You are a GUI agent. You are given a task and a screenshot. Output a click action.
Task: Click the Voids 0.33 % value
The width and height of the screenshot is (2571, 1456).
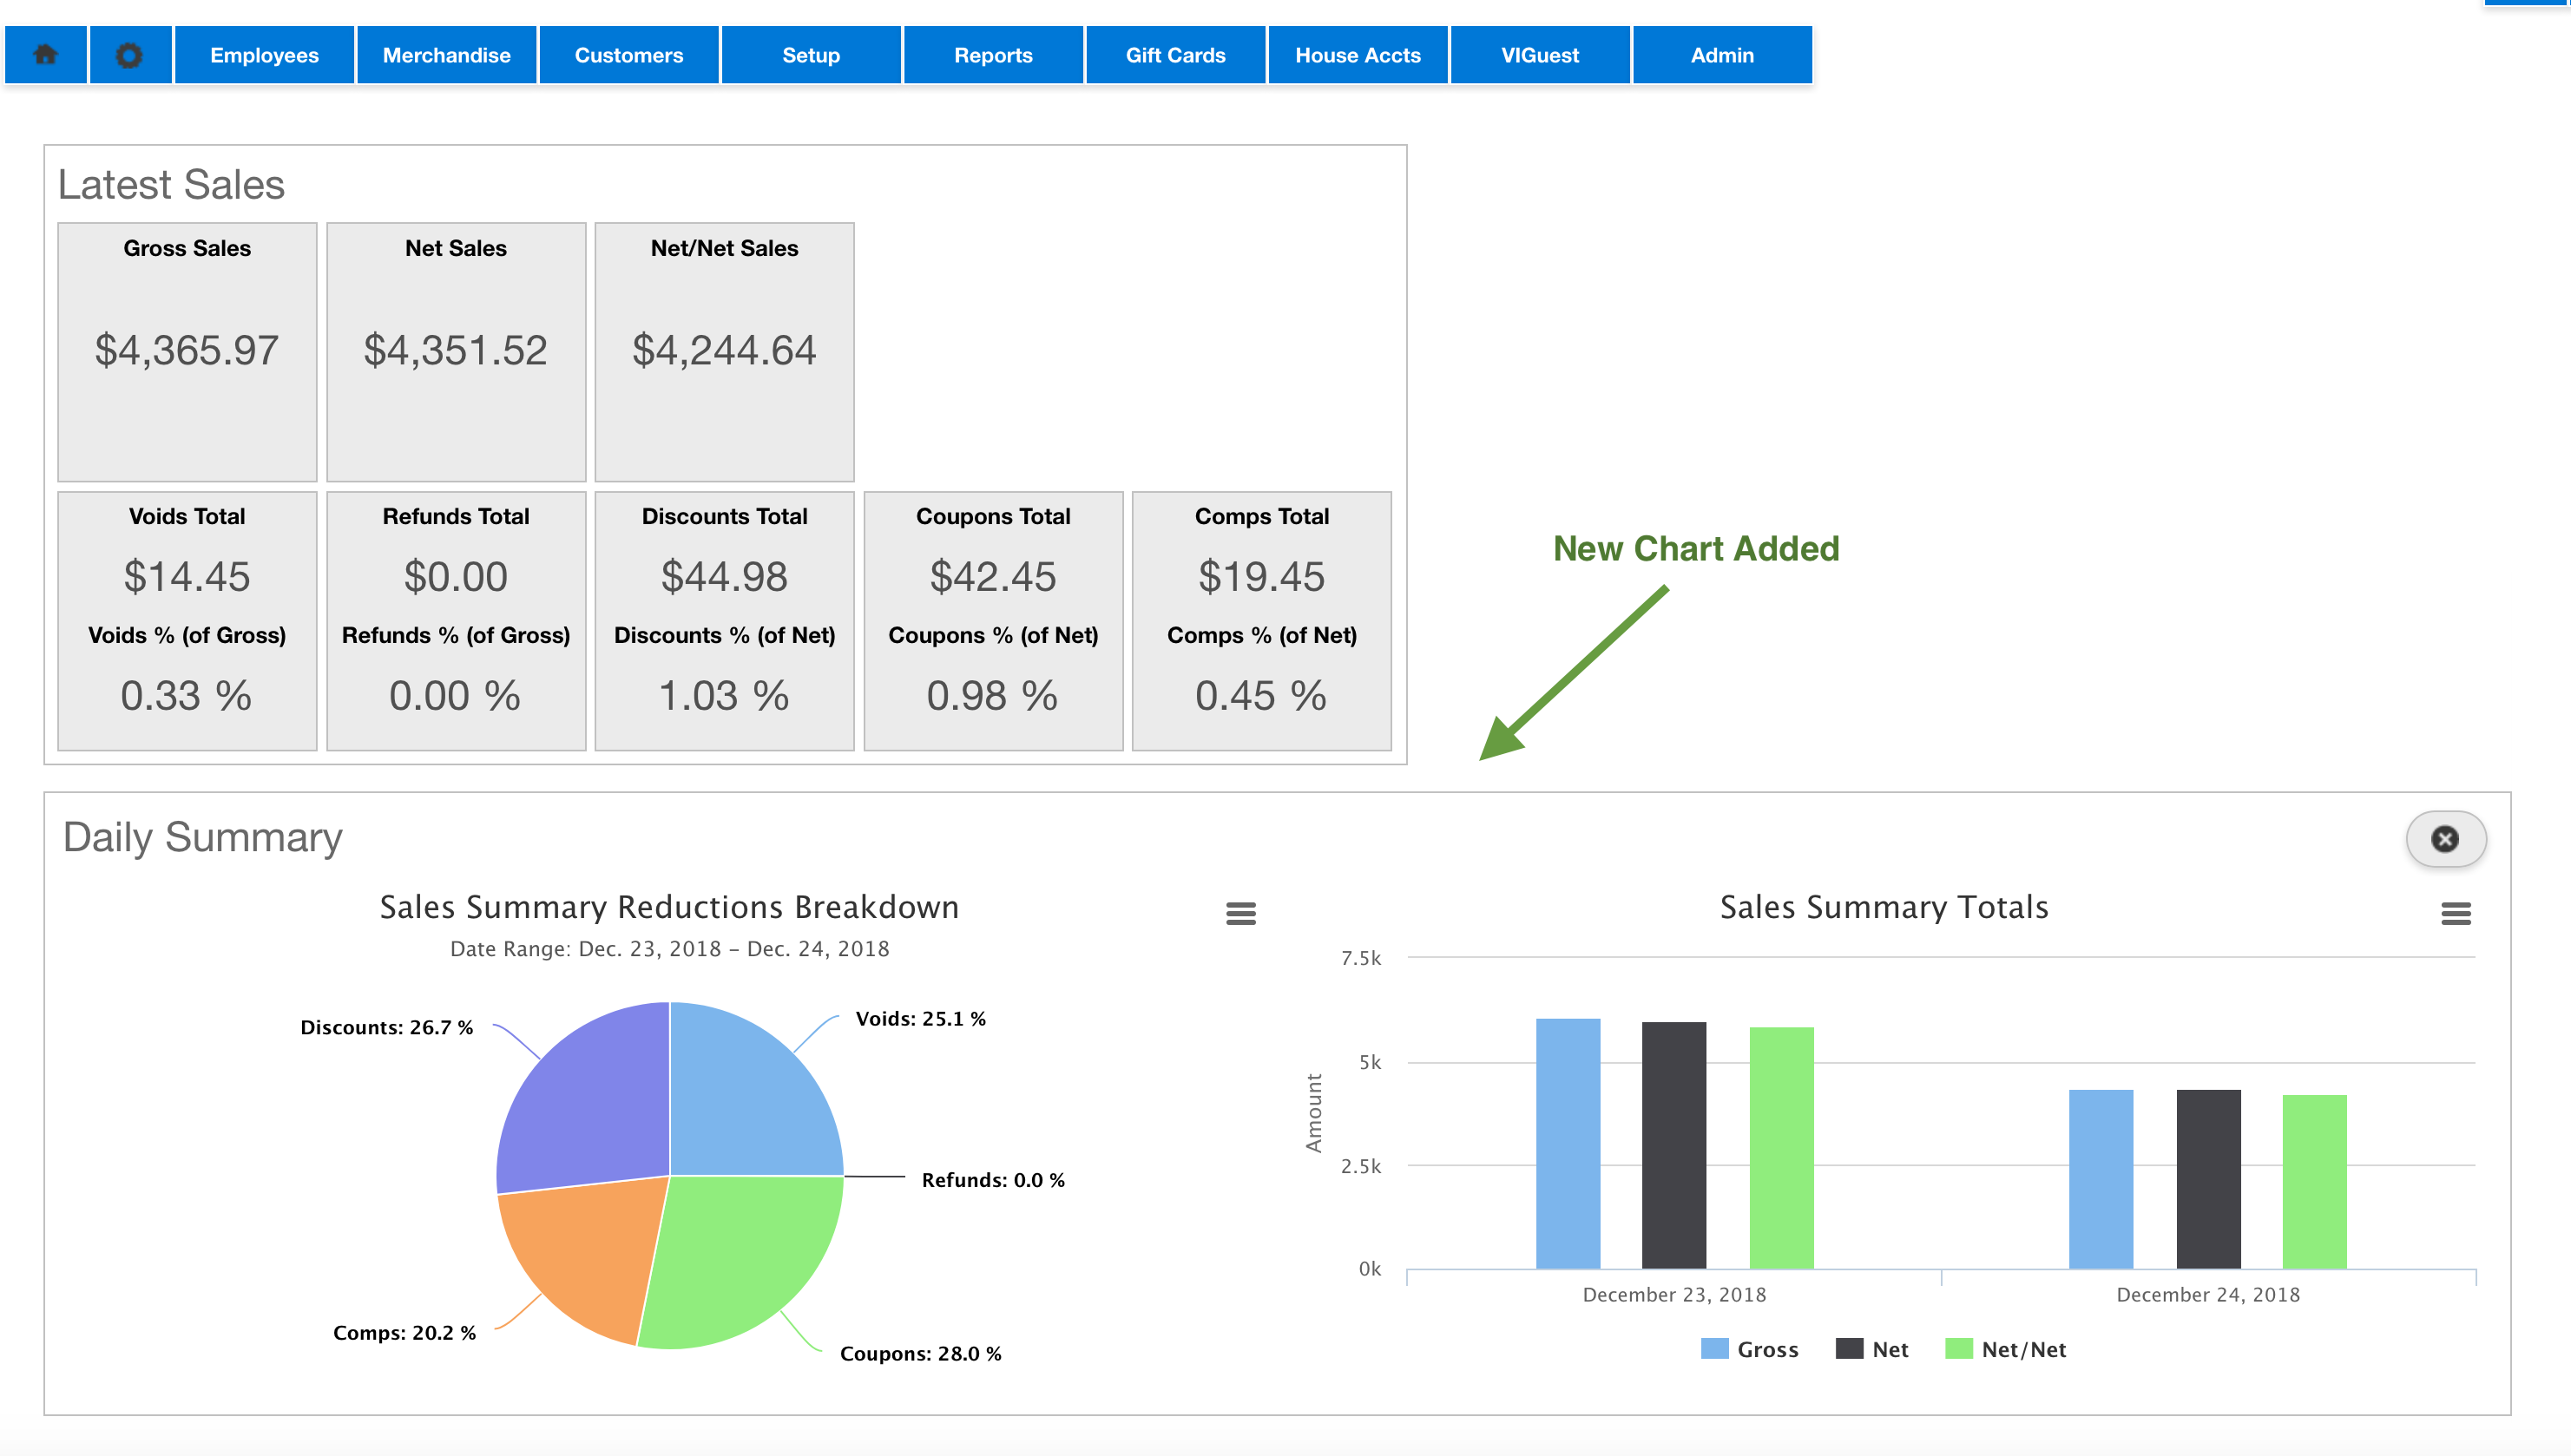(187, 696)
